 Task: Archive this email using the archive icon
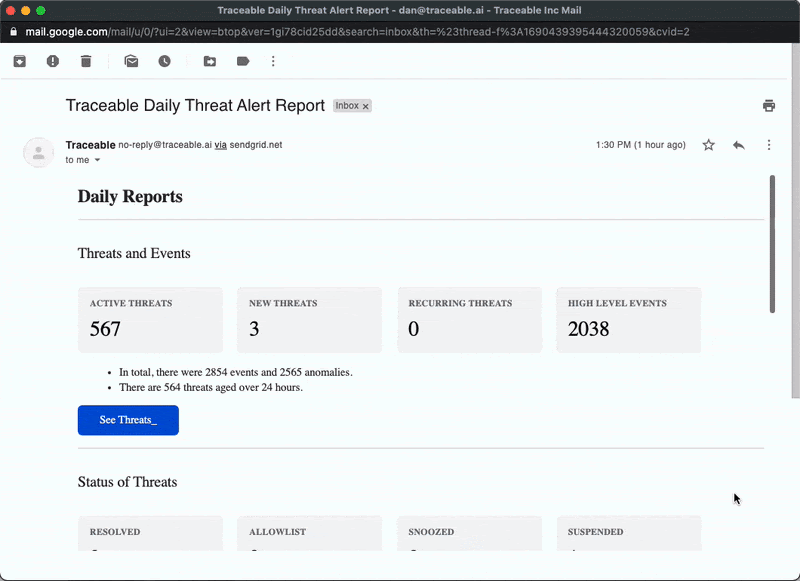pos(20,61)
